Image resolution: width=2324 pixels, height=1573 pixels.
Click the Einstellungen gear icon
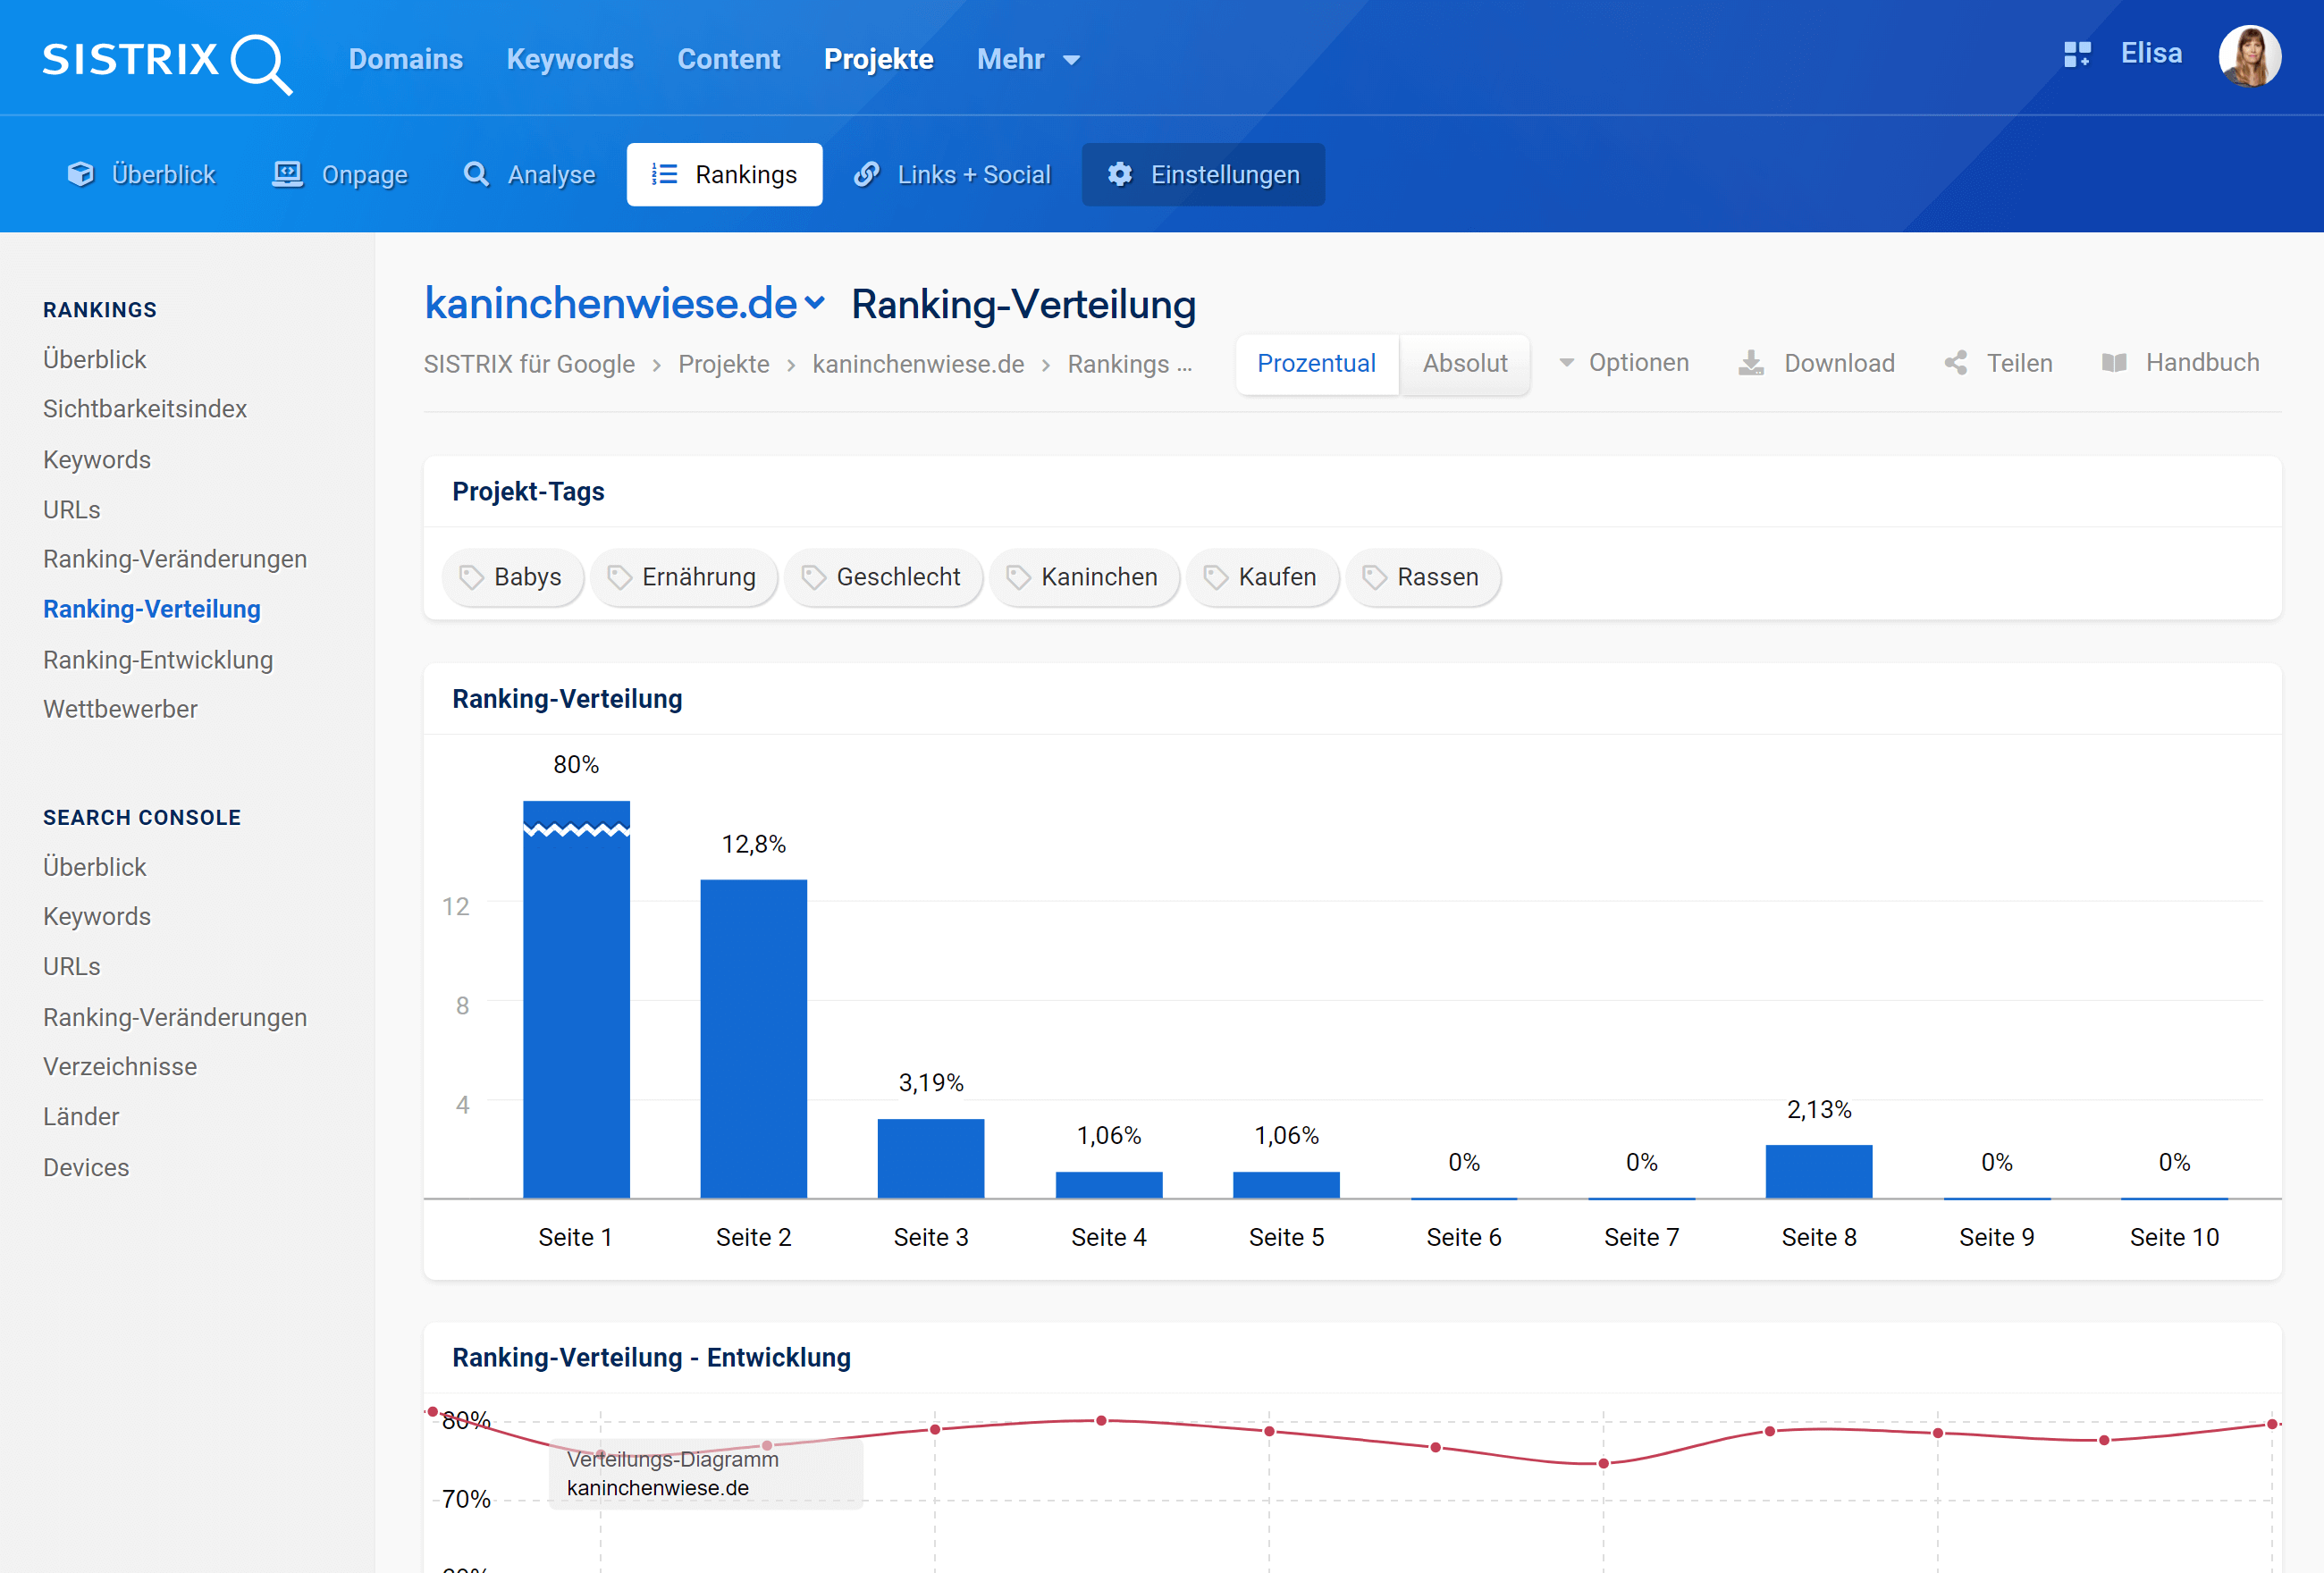point(1120,174)
